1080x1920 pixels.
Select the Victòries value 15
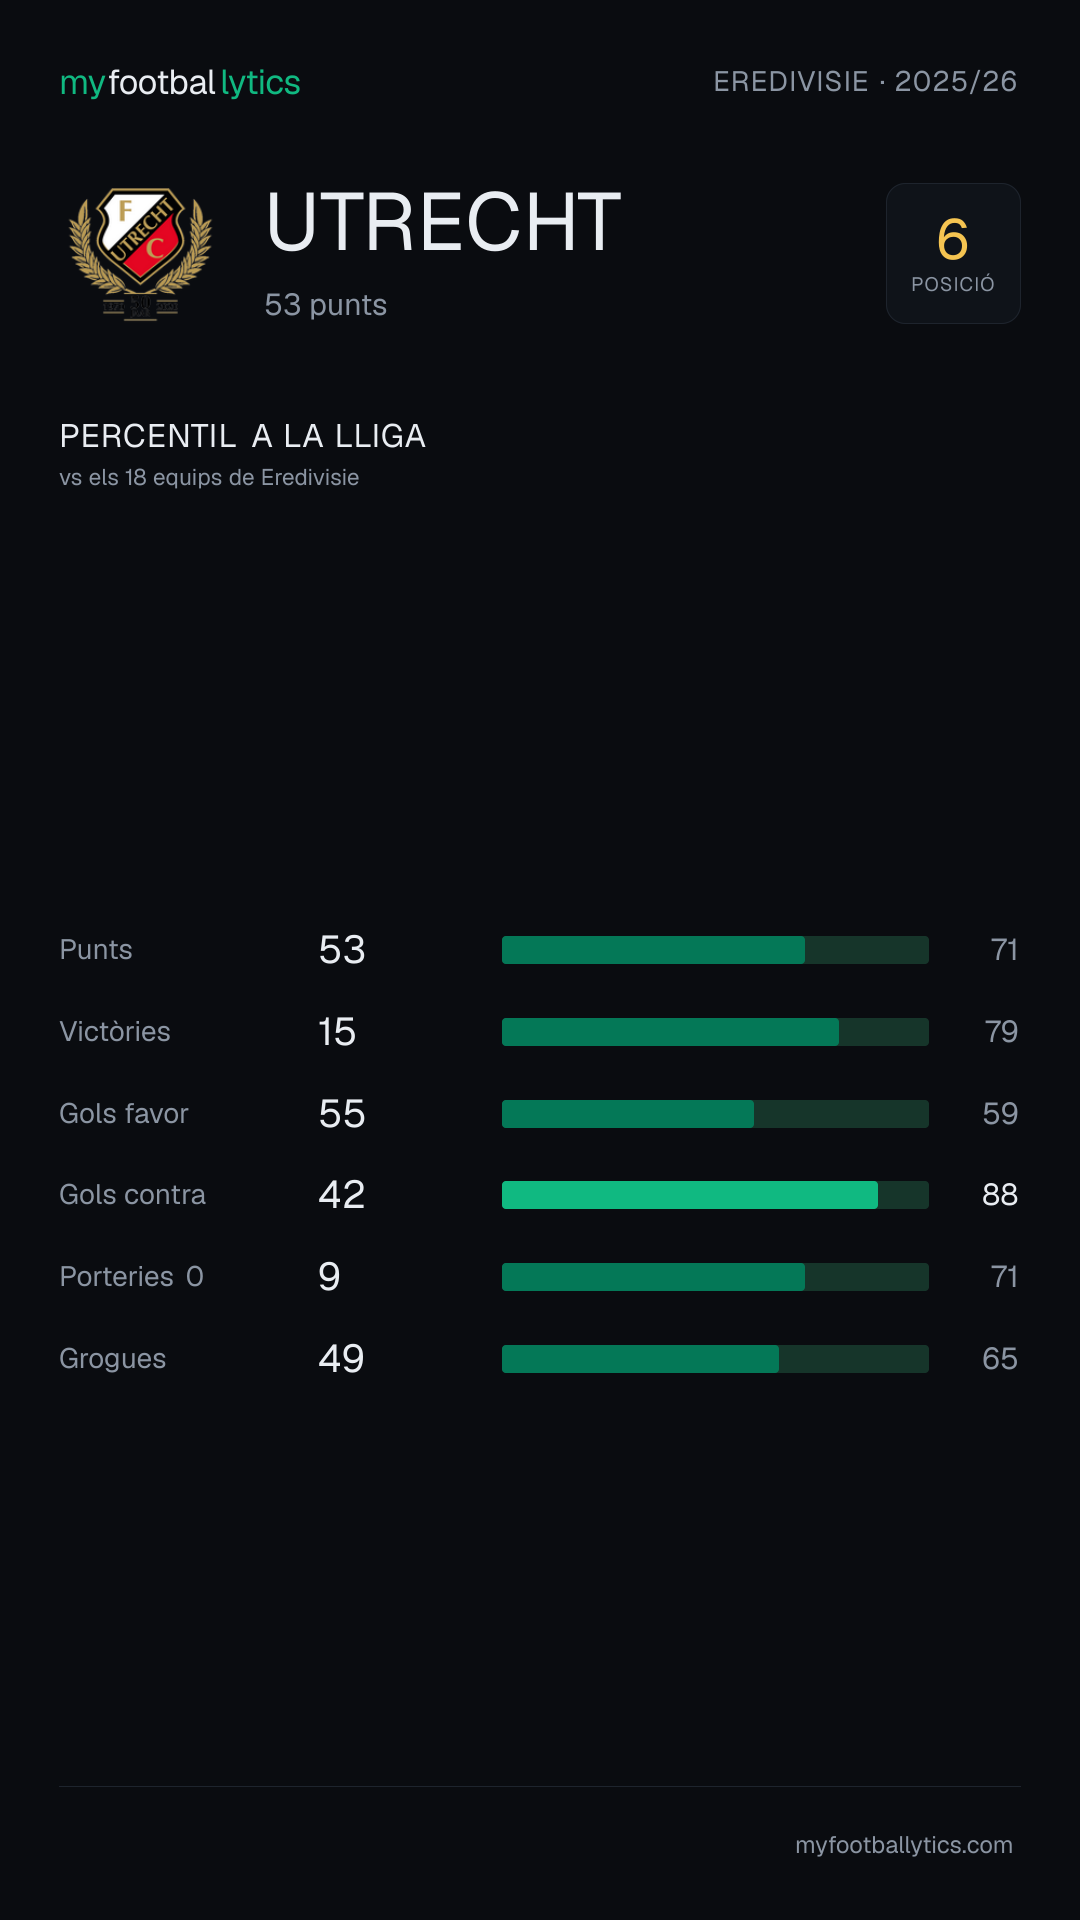point(337,1032)
